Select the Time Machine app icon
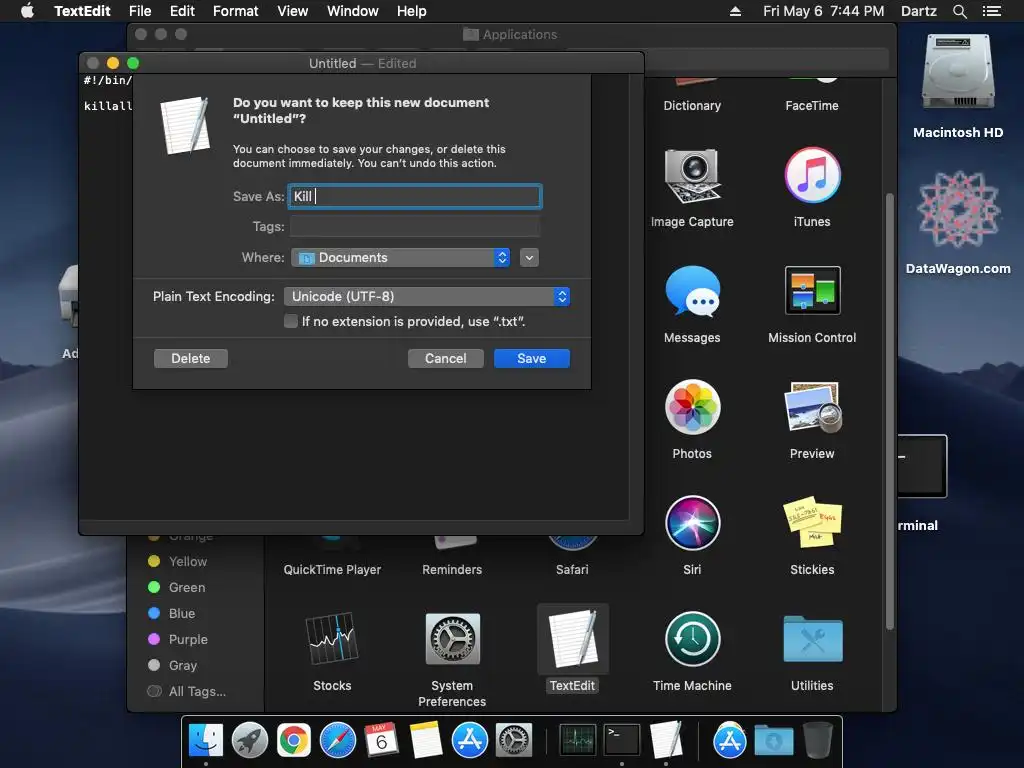 (692, 639)
